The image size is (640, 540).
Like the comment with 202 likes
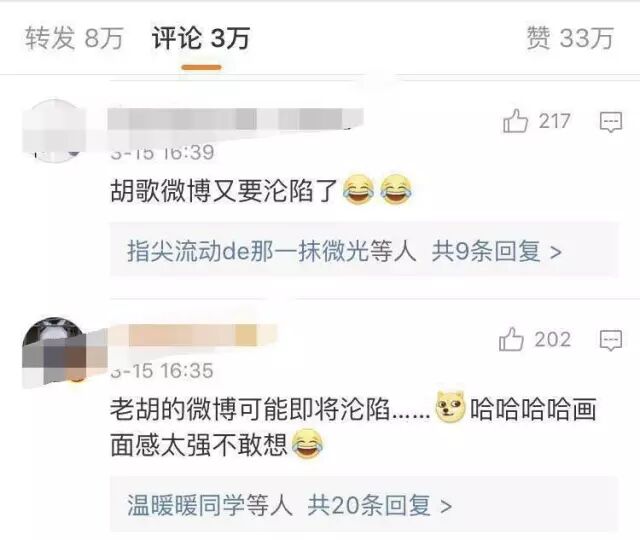pyautogui.click(x=511, y=339)
